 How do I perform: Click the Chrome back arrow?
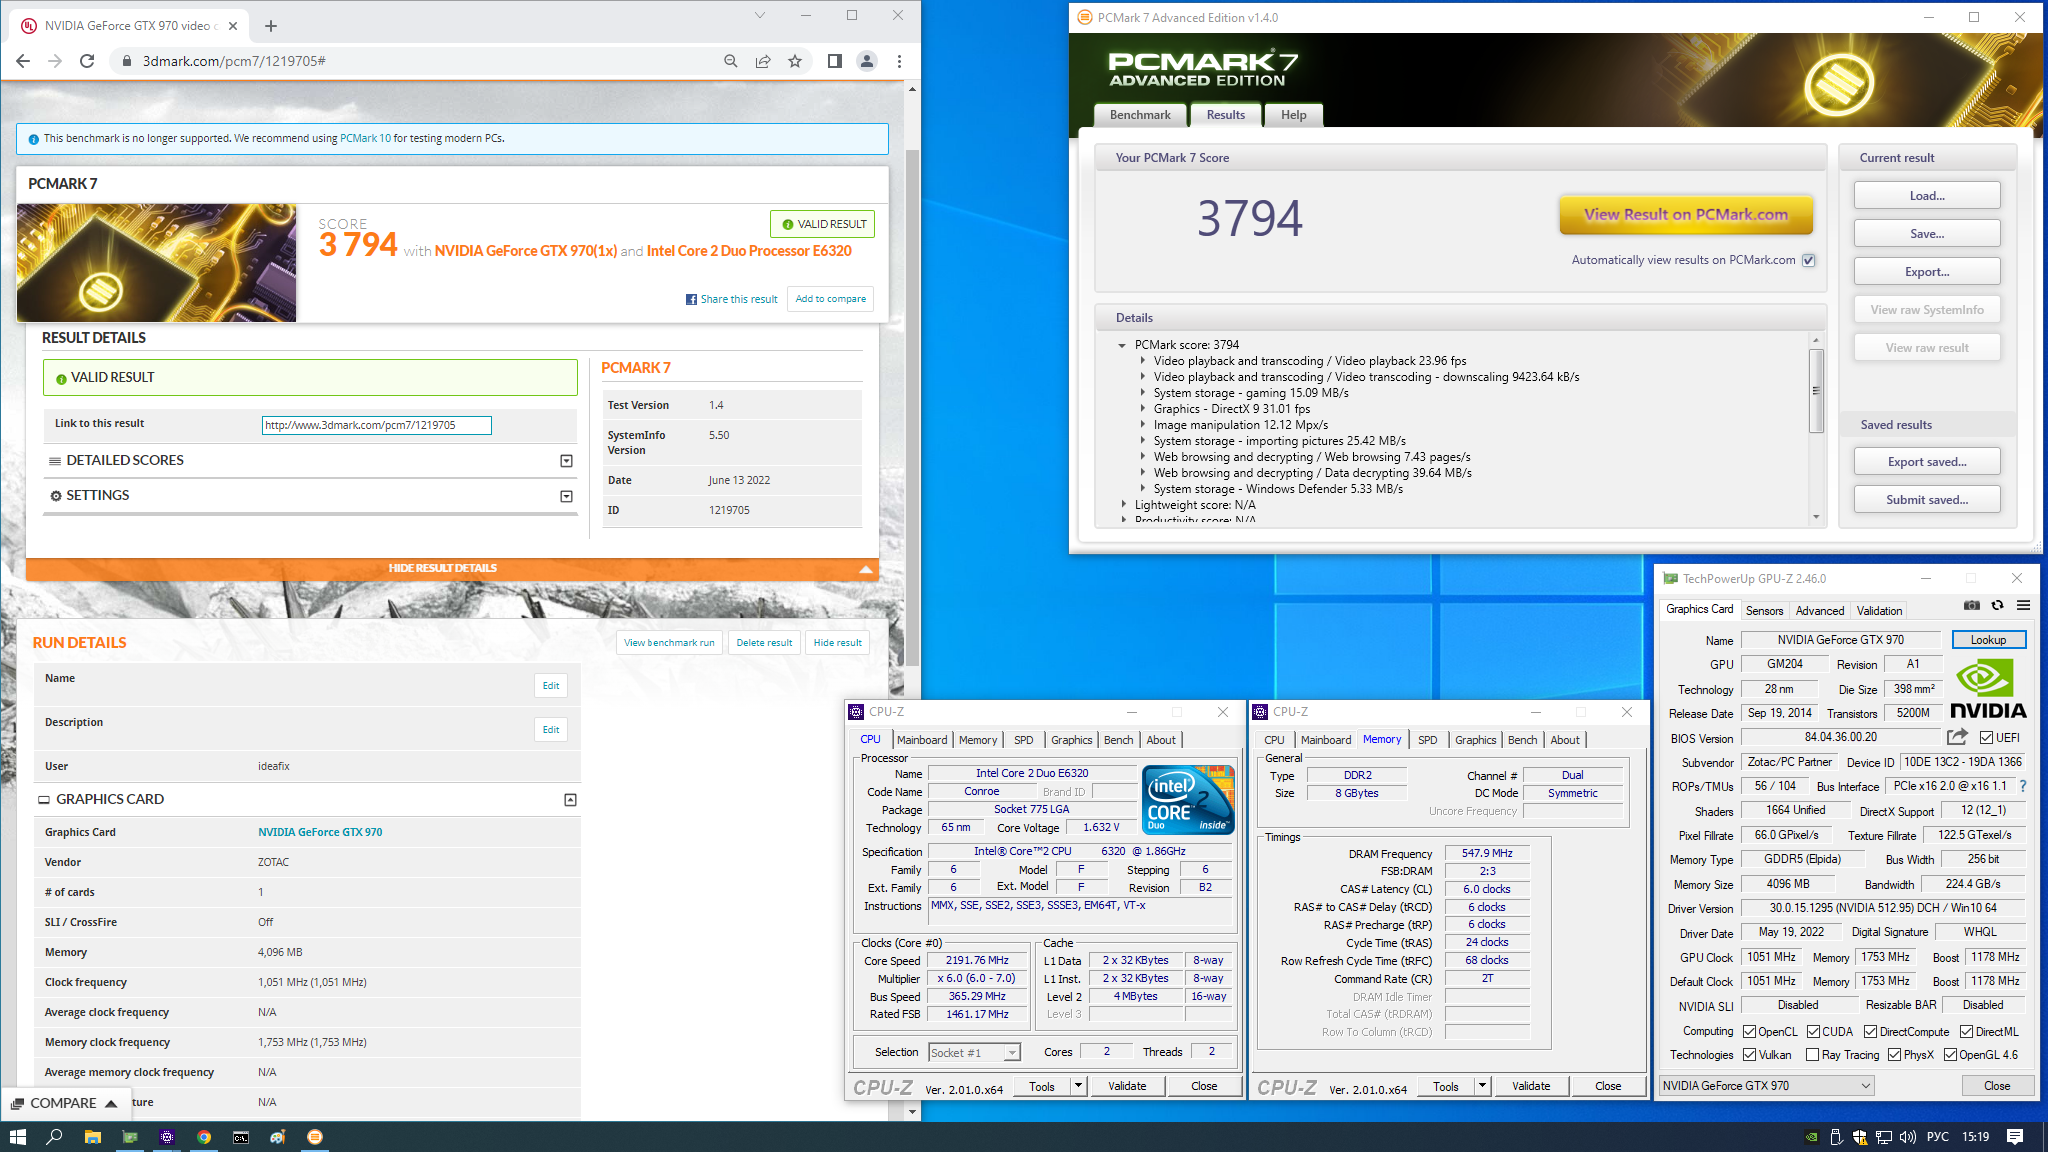[x=23, y=61]
